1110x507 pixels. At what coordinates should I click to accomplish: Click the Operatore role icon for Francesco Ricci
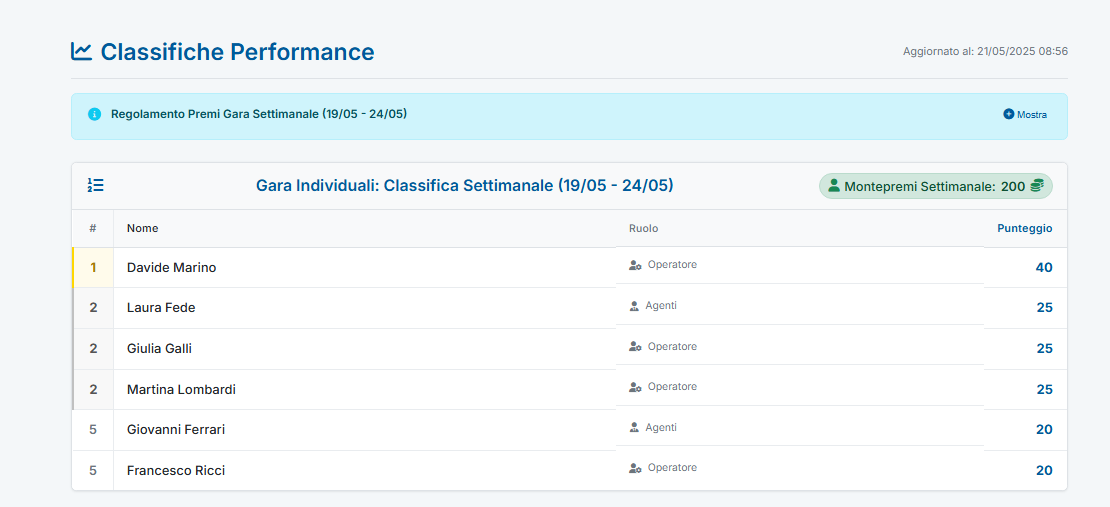tap(635, 468)
